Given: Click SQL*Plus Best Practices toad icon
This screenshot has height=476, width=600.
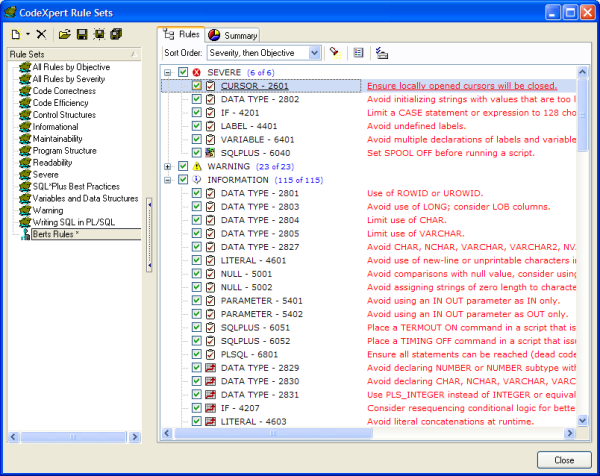Looking at the screenshot, I should click(x=25, y=186).
